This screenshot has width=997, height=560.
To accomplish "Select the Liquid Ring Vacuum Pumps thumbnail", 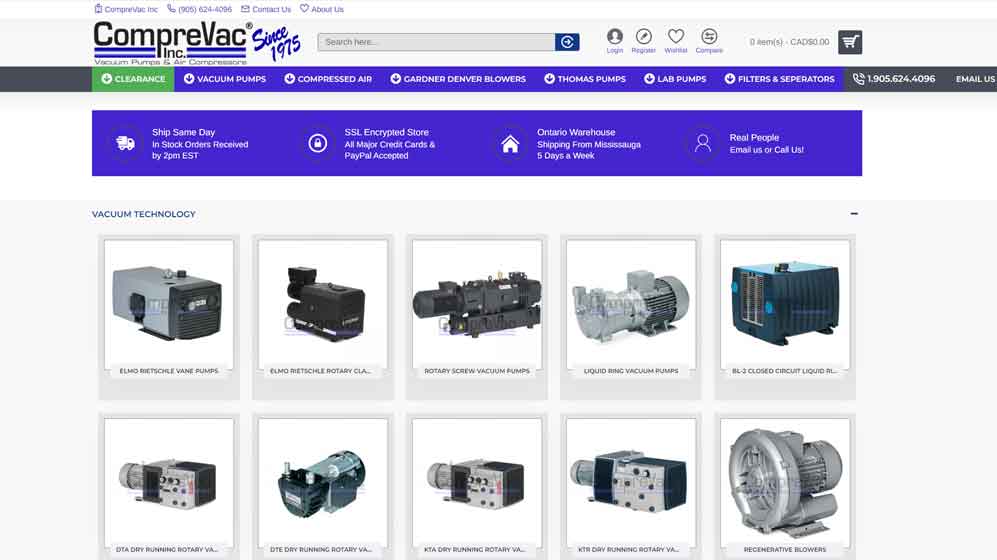I will tap(631, 305).
